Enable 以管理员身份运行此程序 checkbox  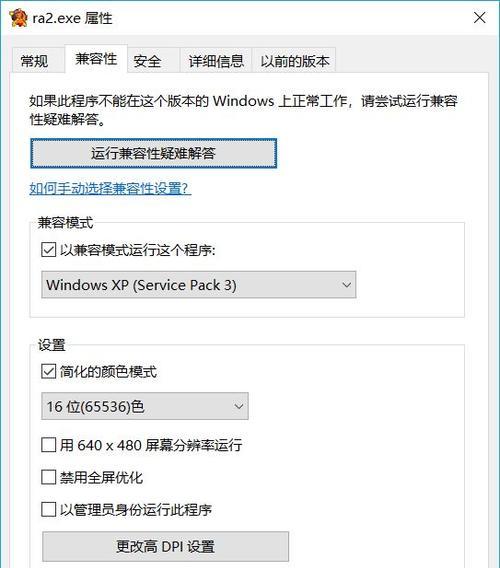49,509
